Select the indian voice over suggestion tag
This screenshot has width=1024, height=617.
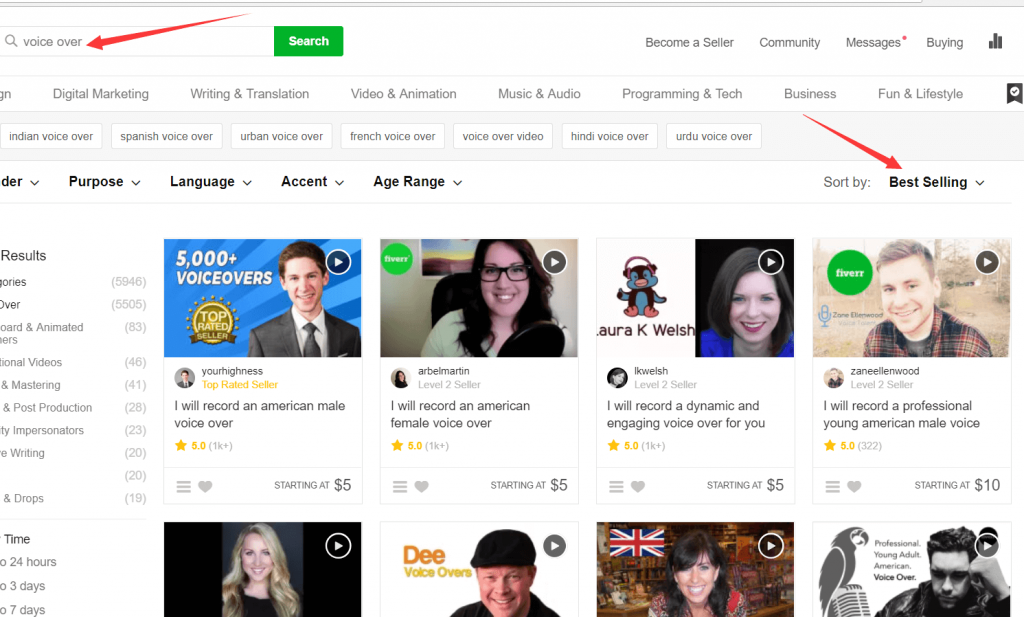pos(51,136)
